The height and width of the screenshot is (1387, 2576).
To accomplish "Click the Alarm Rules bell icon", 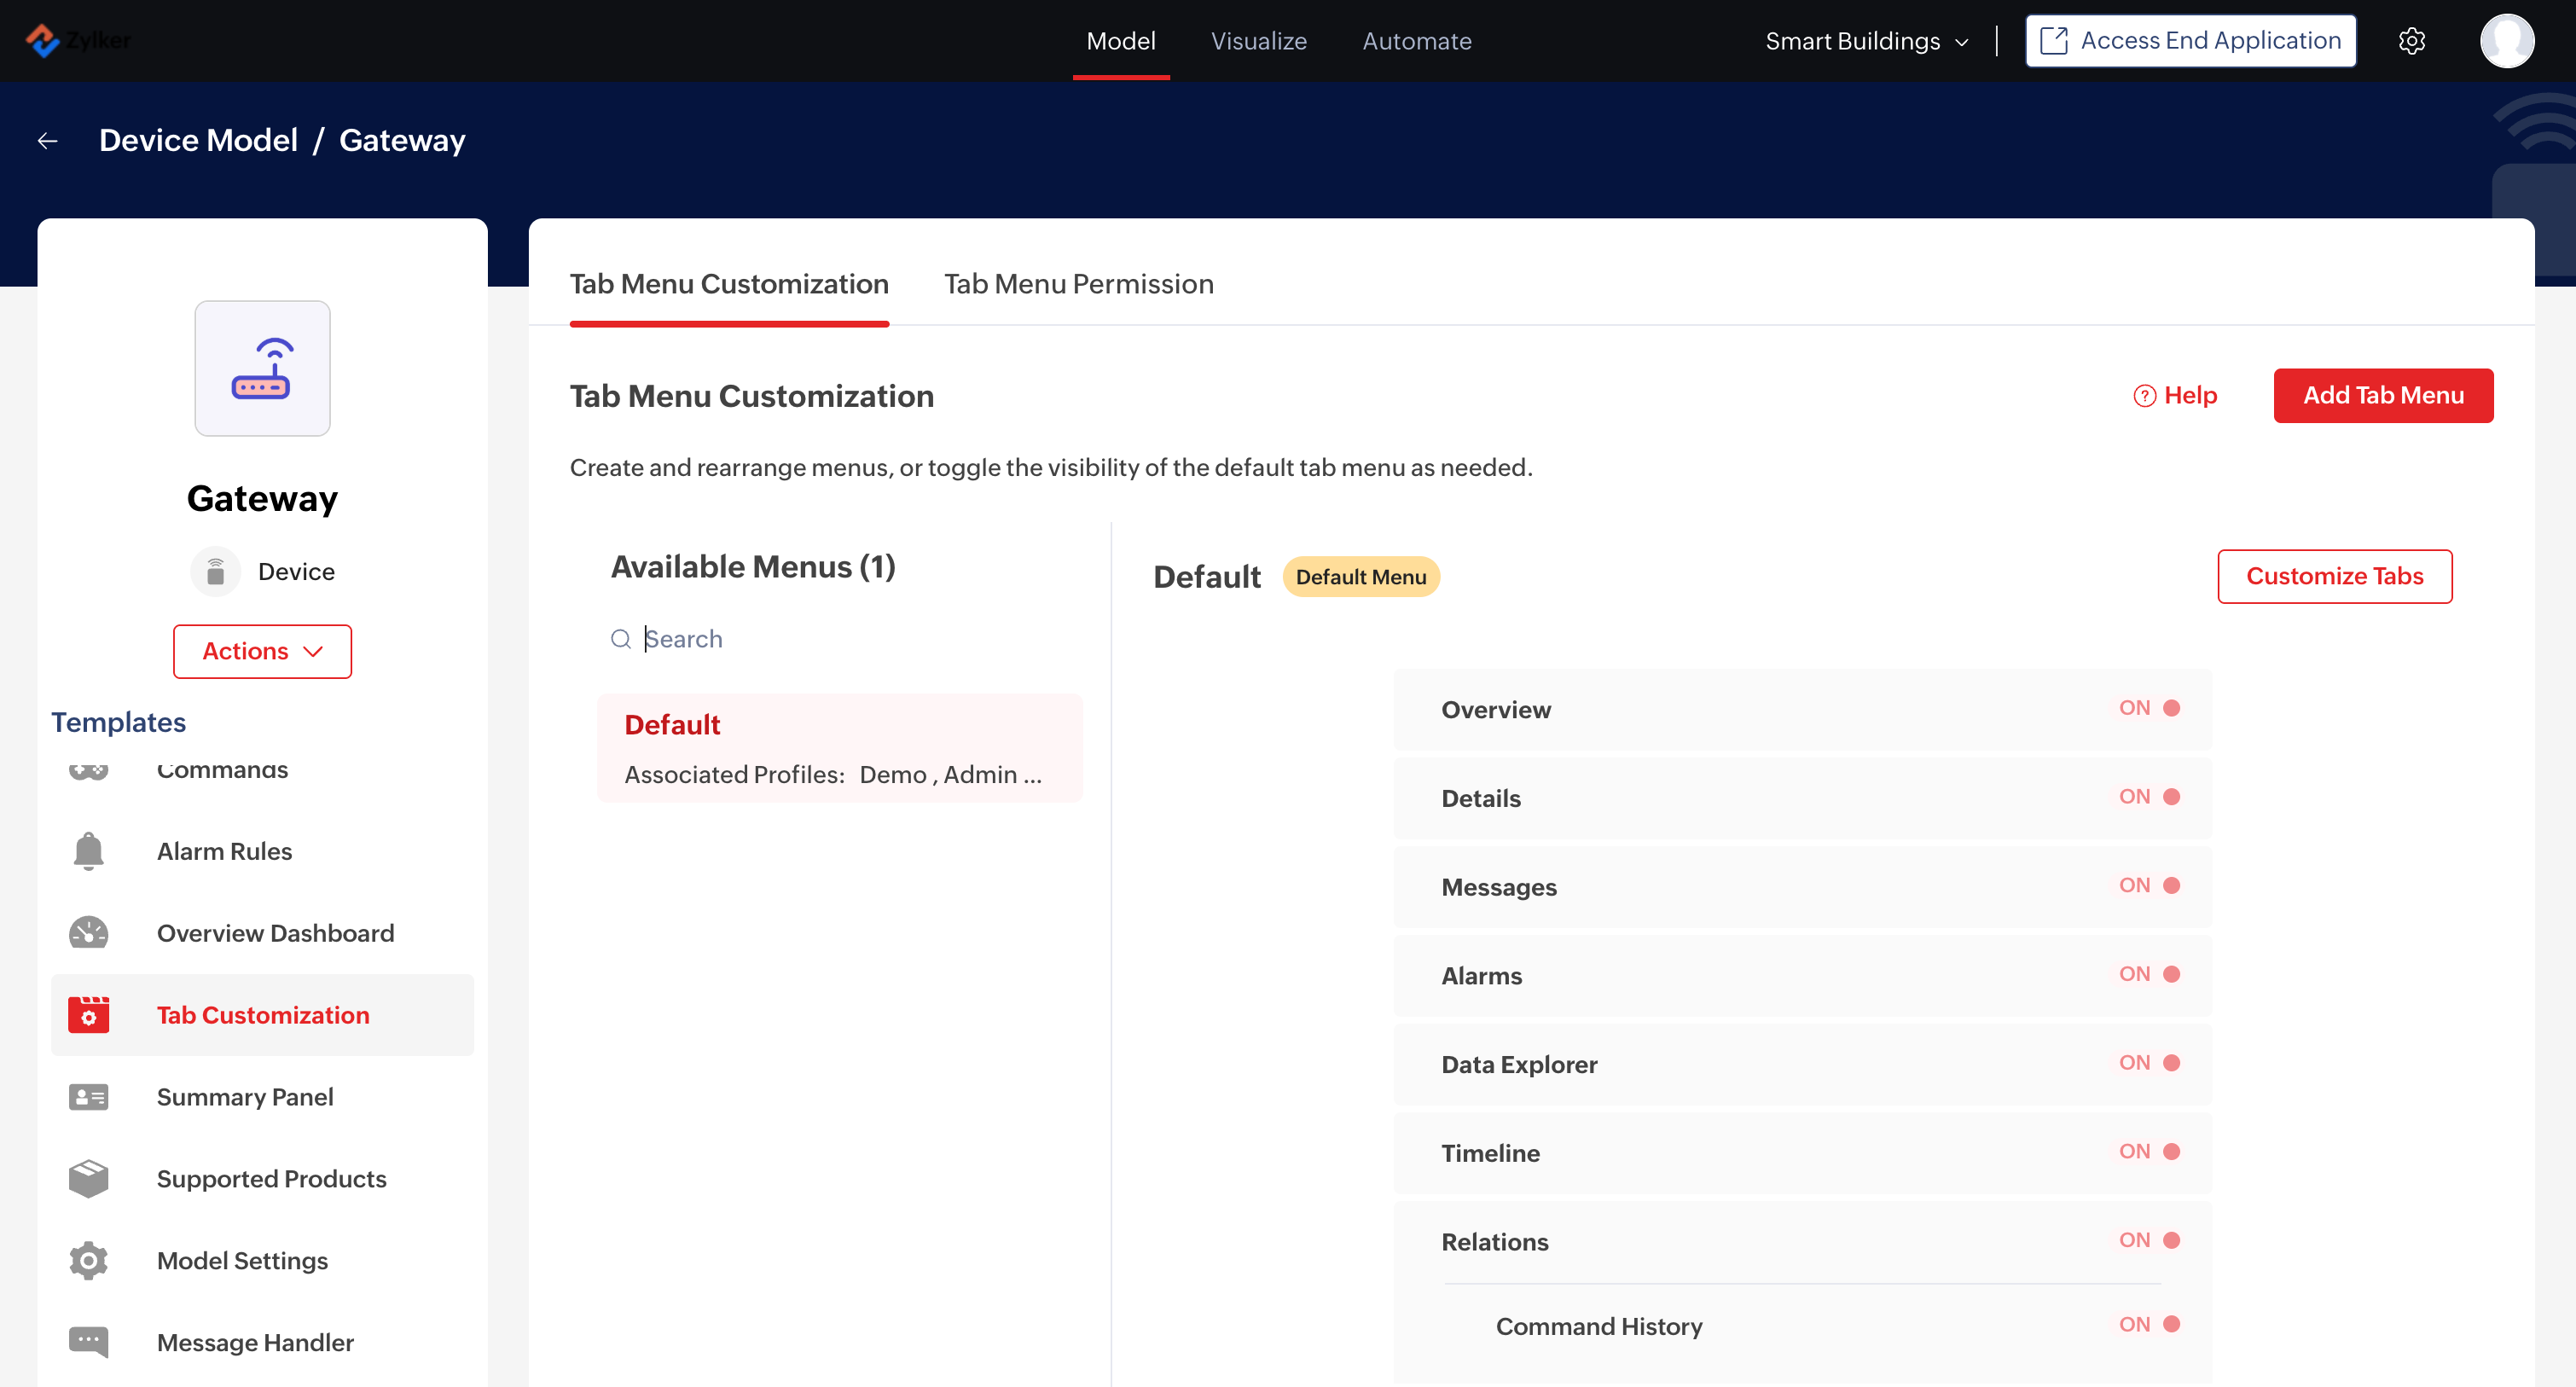I will pos(88,851).
